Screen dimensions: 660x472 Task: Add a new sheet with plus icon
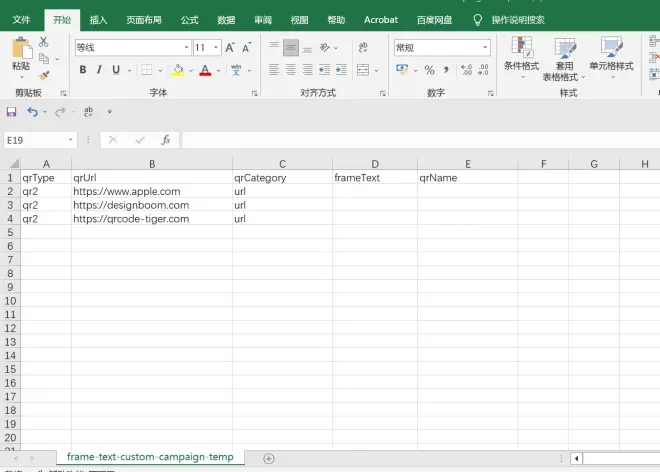268,458
